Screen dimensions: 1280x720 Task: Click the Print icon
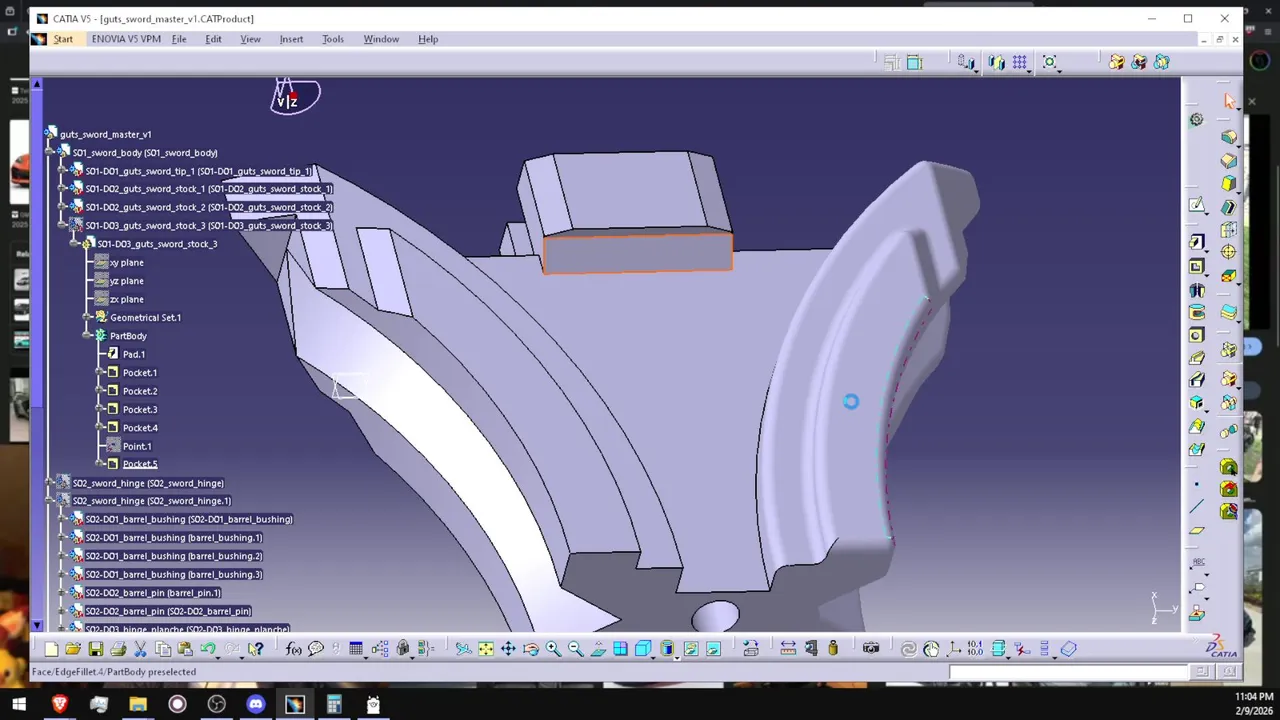(118, 649)
